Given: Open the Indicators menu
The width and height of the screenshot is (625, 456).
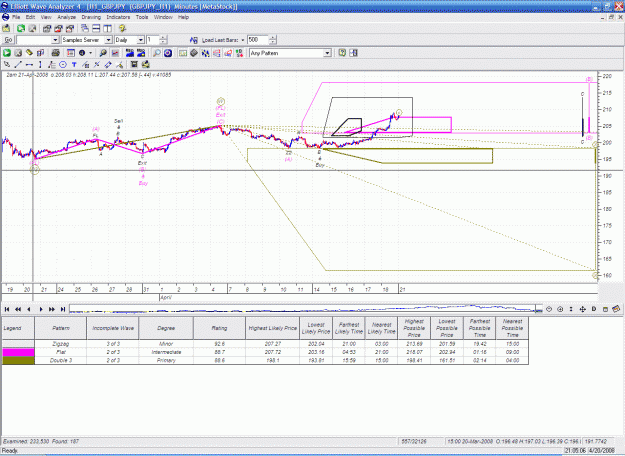Looking at the screenshot, I should 118,17.
